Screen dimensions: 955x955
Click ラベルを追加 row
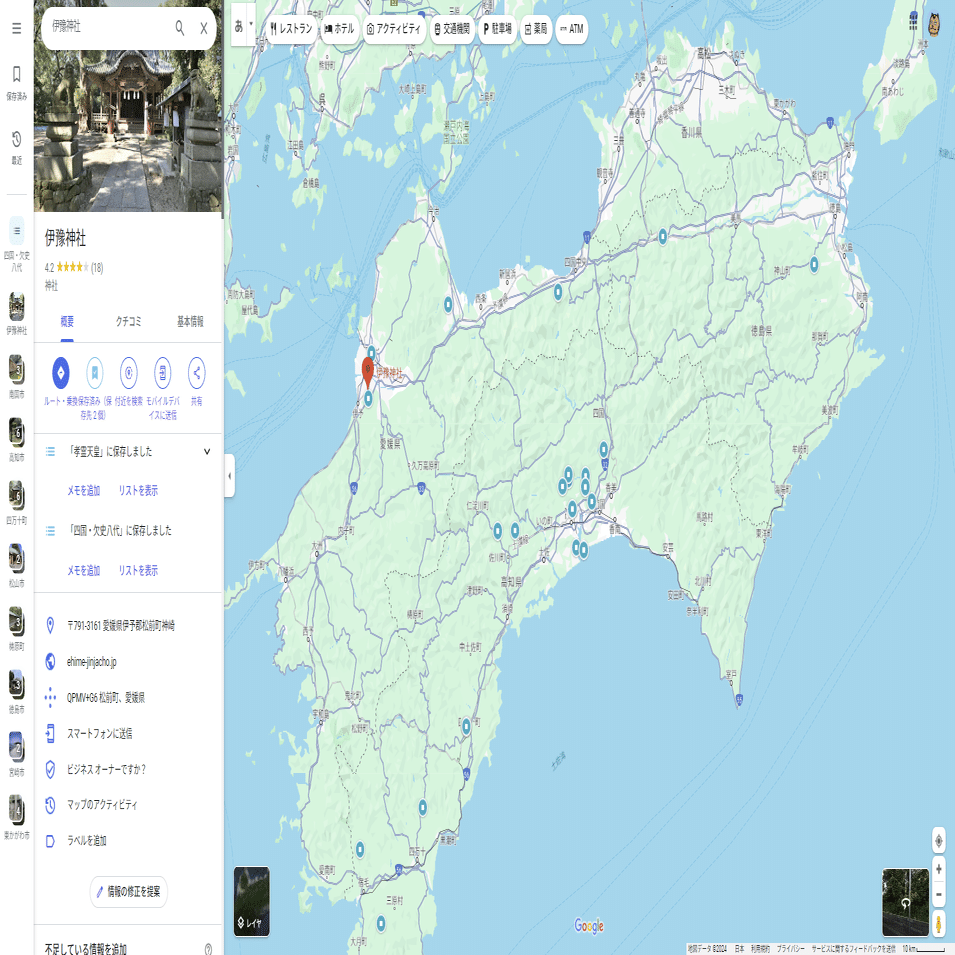(128, 840)
